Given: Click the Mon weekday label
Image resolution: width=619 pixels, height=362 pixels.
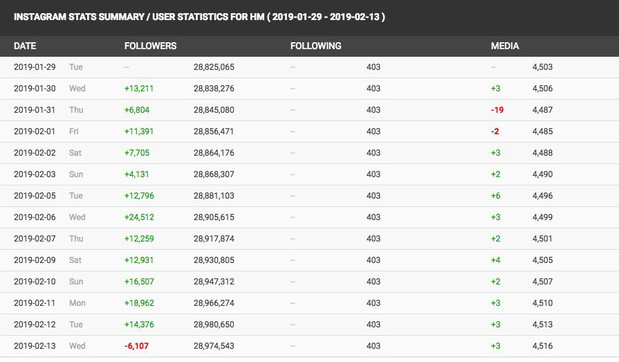Looking at the screenshot, I should pyautogui.click(x=77, y=303).
